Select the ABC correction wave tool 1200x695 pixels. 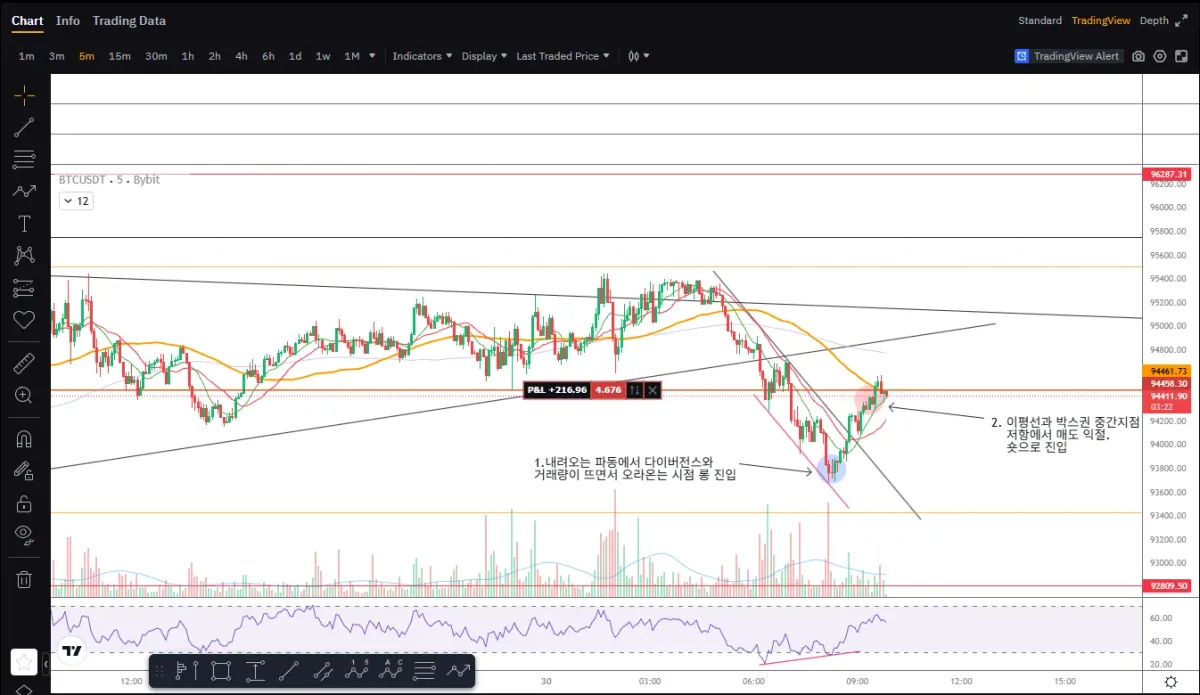pos(390,670)
